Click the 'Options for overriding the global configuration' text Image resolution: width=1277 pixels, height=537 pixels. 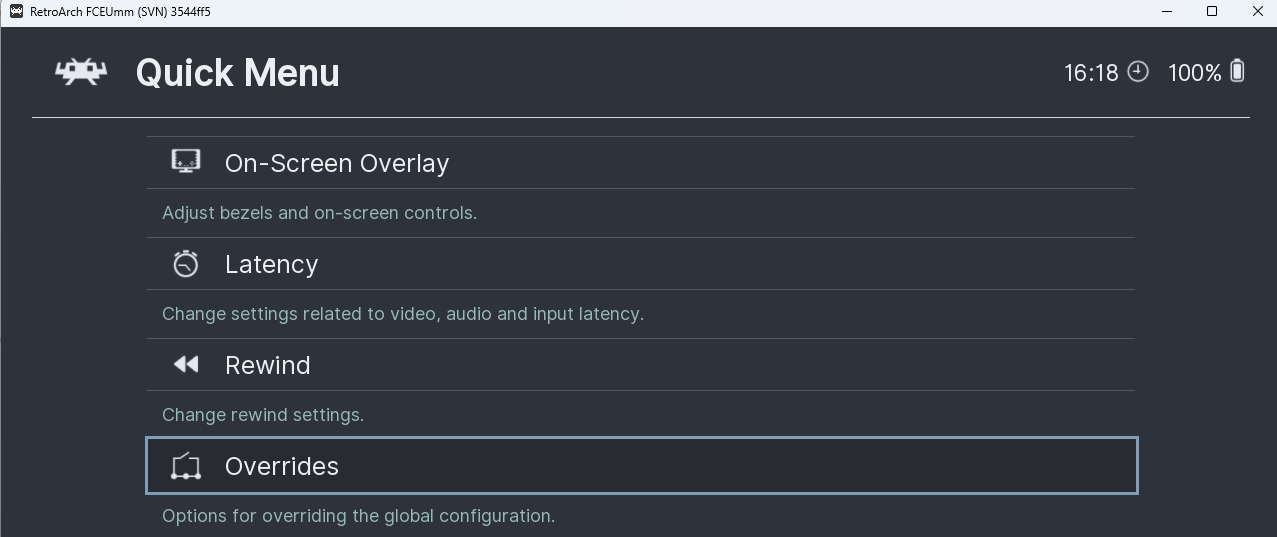358,516
